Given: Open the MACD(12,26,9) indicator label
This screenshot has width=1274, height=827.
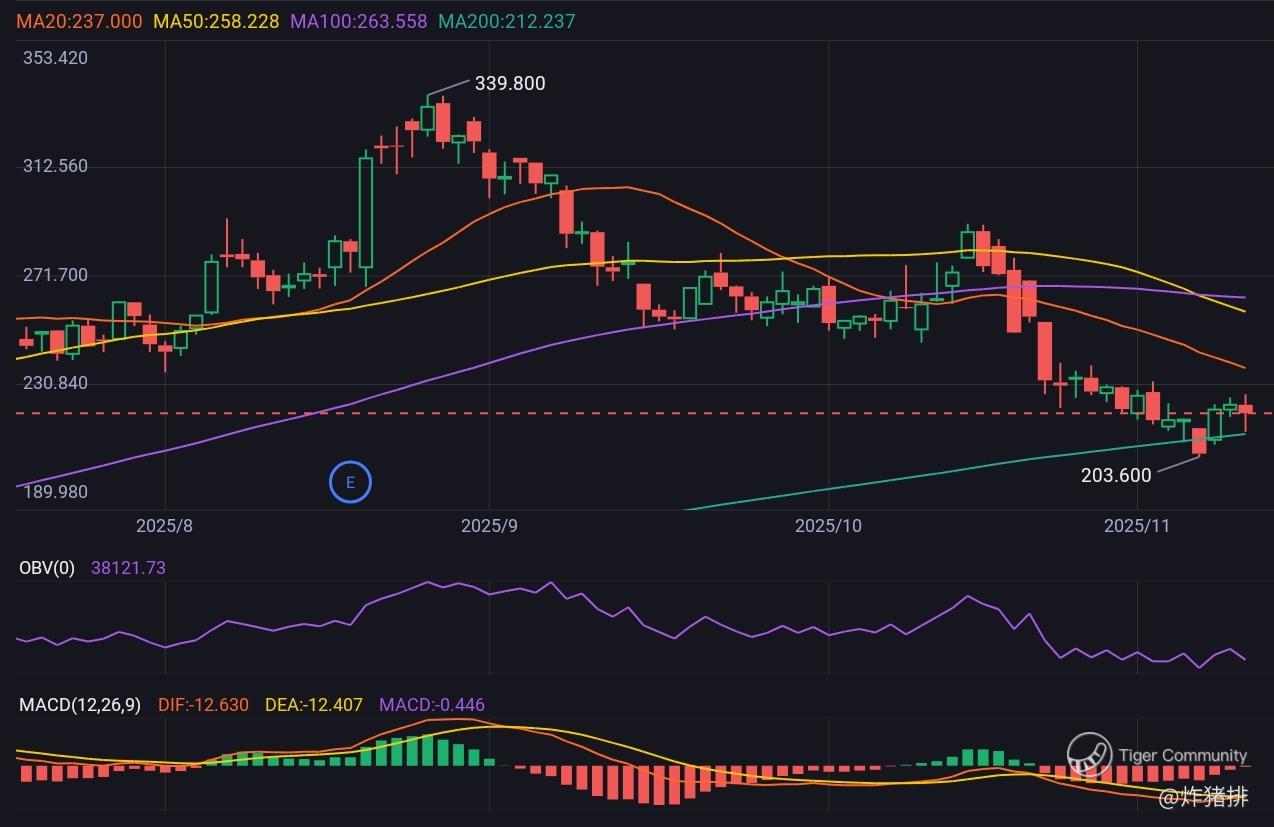Looking at the screenshot, I should [x=80, y=705].
